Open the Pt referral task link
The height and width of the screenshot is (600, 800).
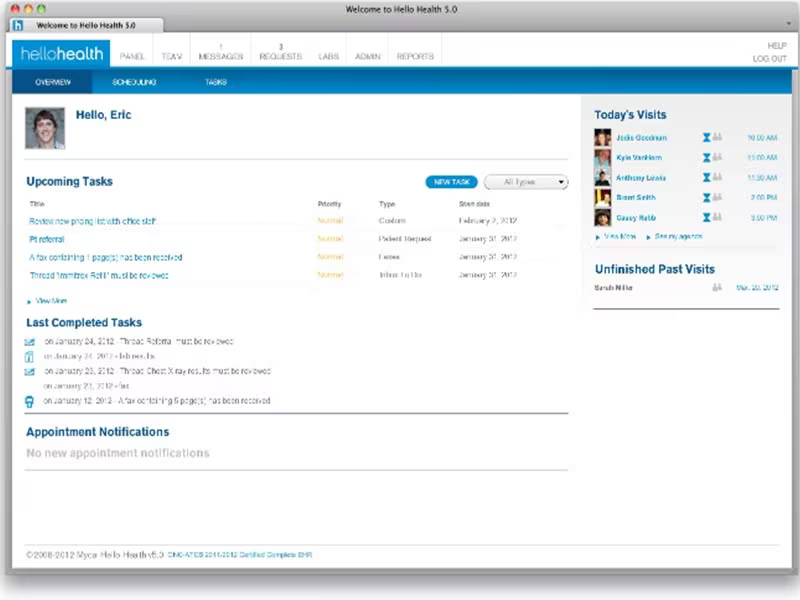[x=47, y=239]
